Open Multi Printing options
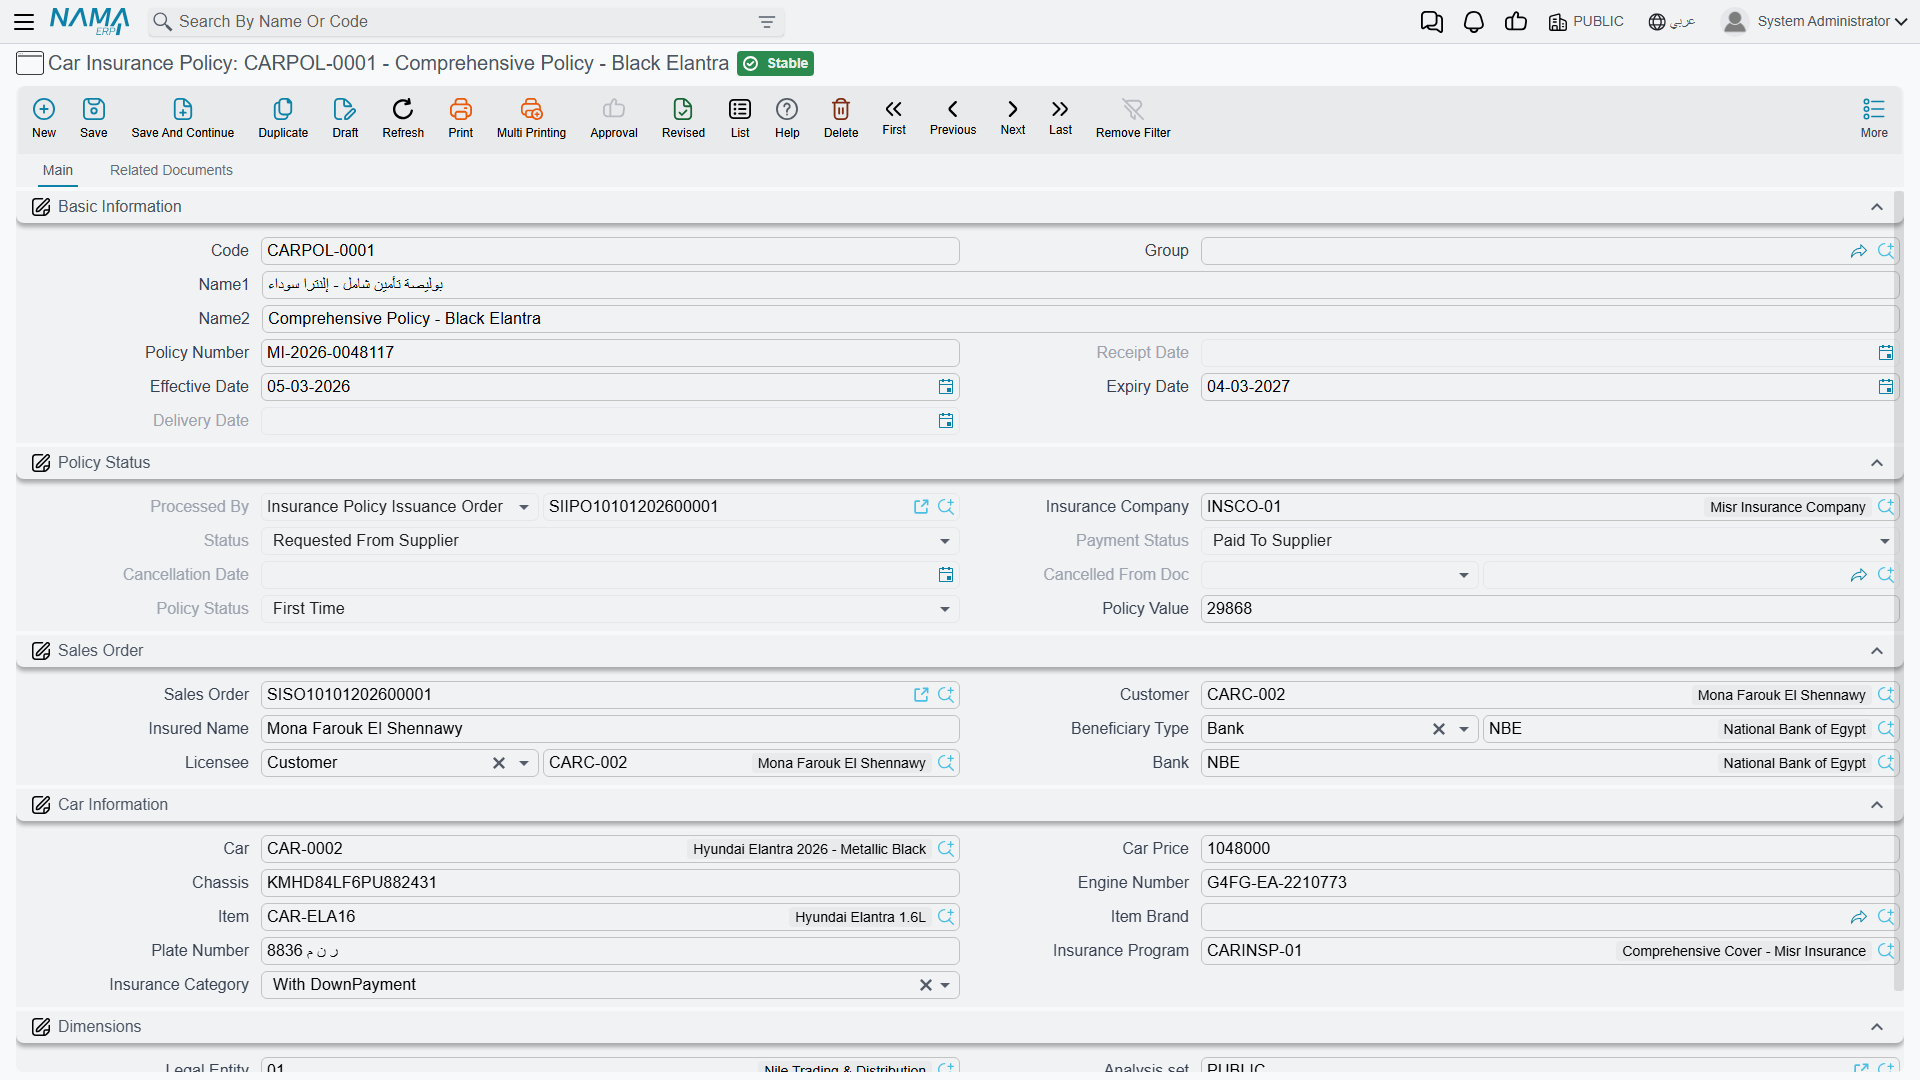The height and width of the screenshot is (1080, 1920). tap(531, 117)
